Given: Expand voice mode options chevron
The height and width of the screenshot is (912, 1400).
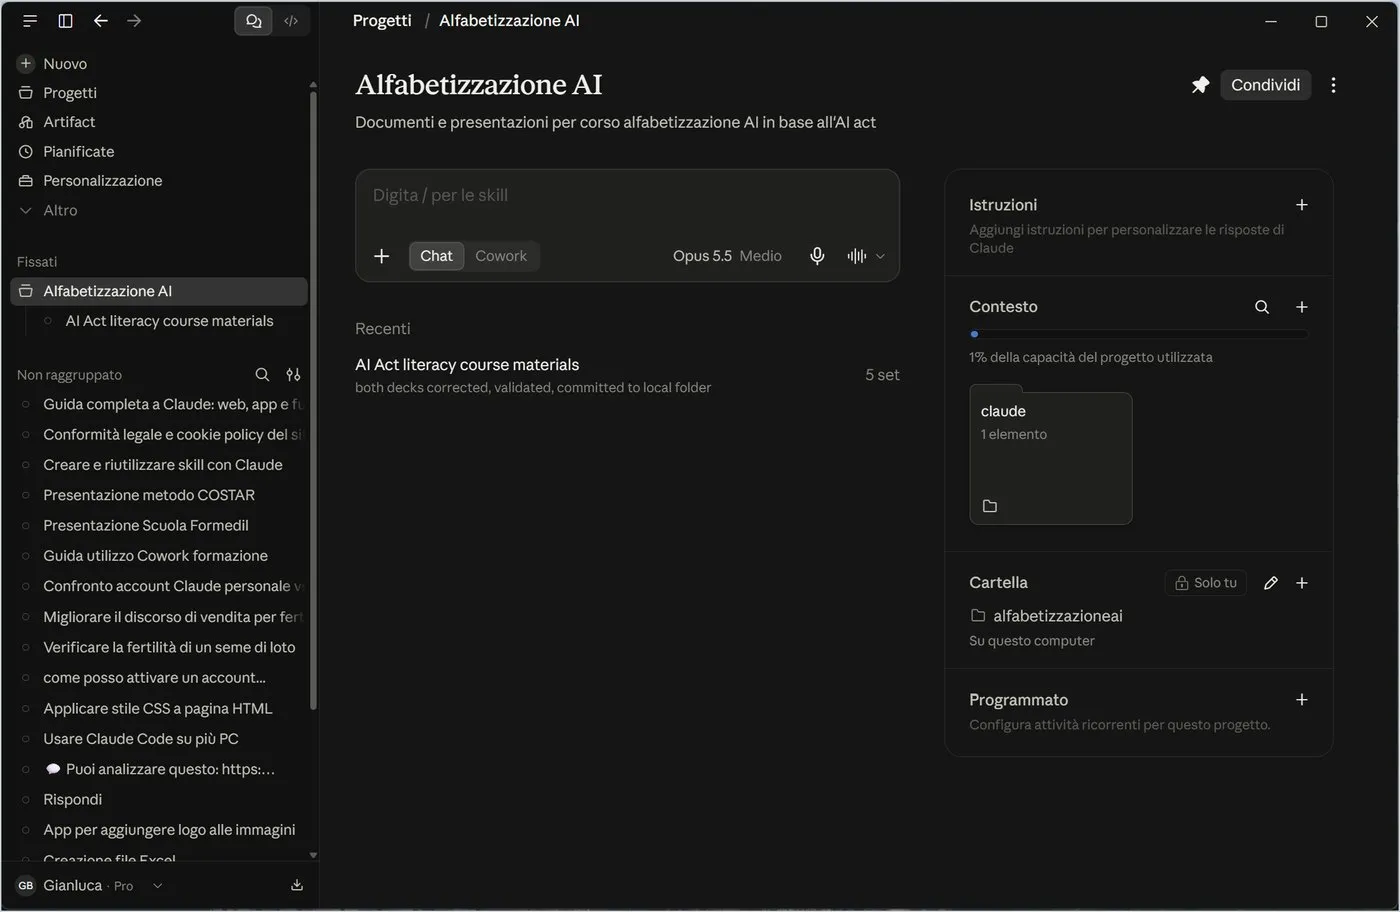Looking at the screenshot, I should pyautogui.click(x=880, y=256).
